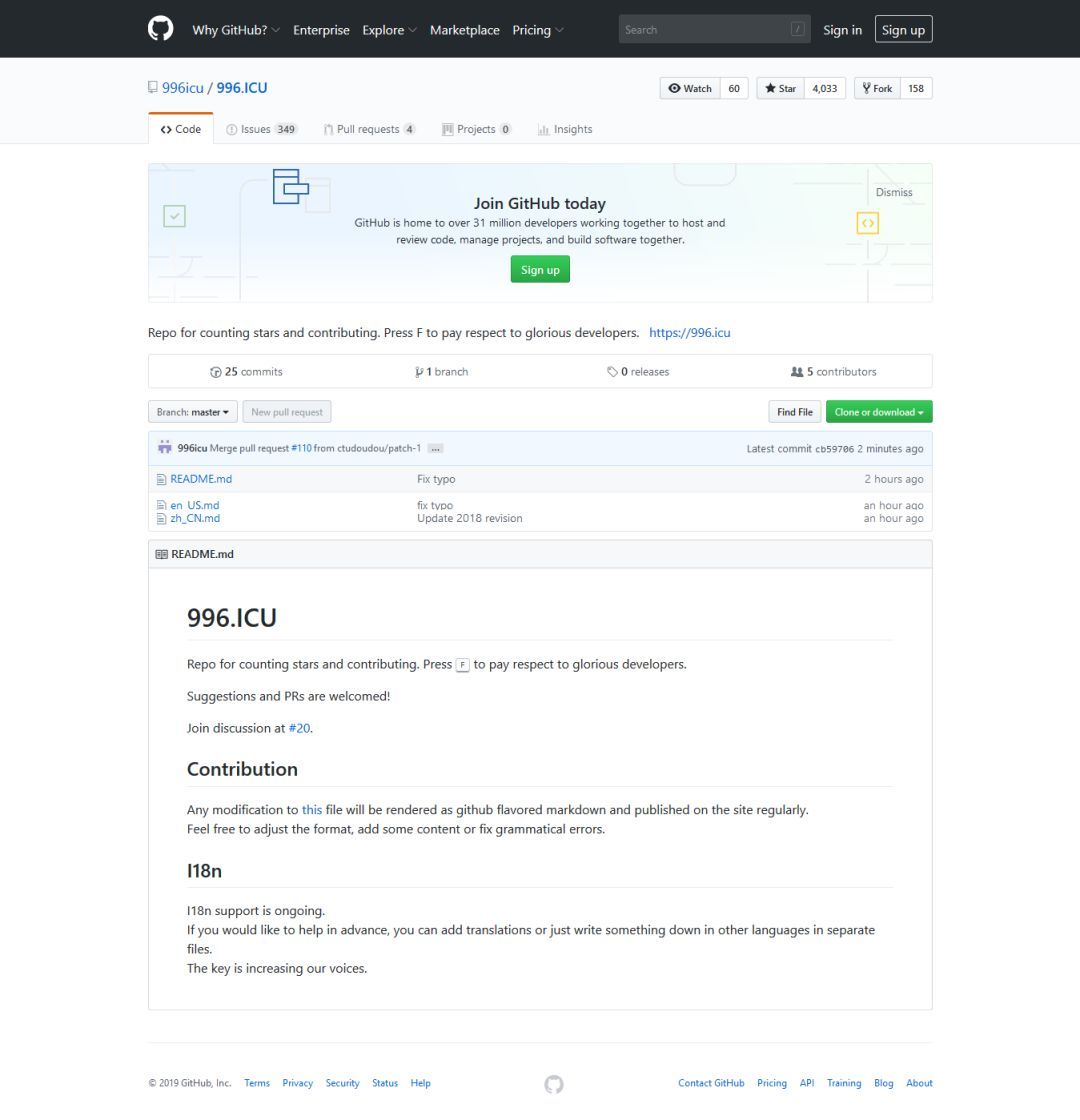Click the people icon next to 5 contributors

[x=796, y=371]
